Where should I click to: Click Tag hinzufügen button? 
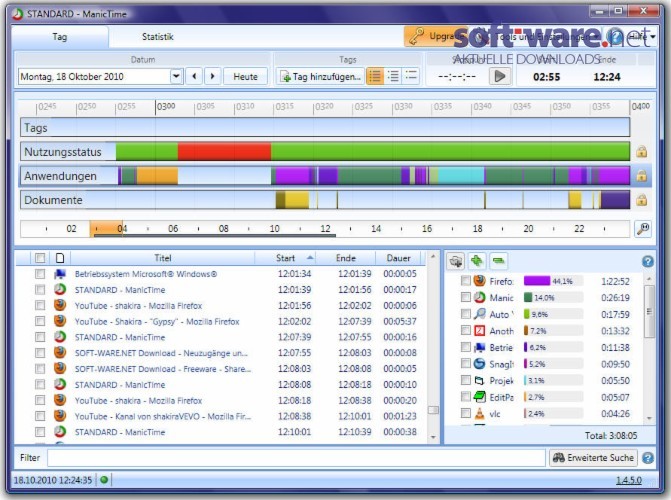(x=320, y=77)
